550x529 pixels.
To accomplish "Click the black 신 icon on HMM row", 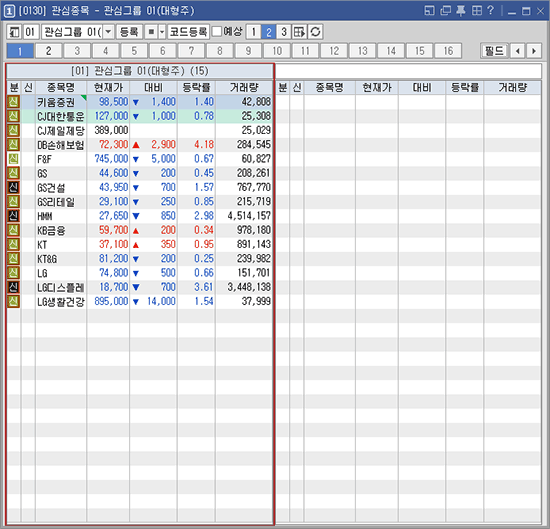I will [13, 216].
